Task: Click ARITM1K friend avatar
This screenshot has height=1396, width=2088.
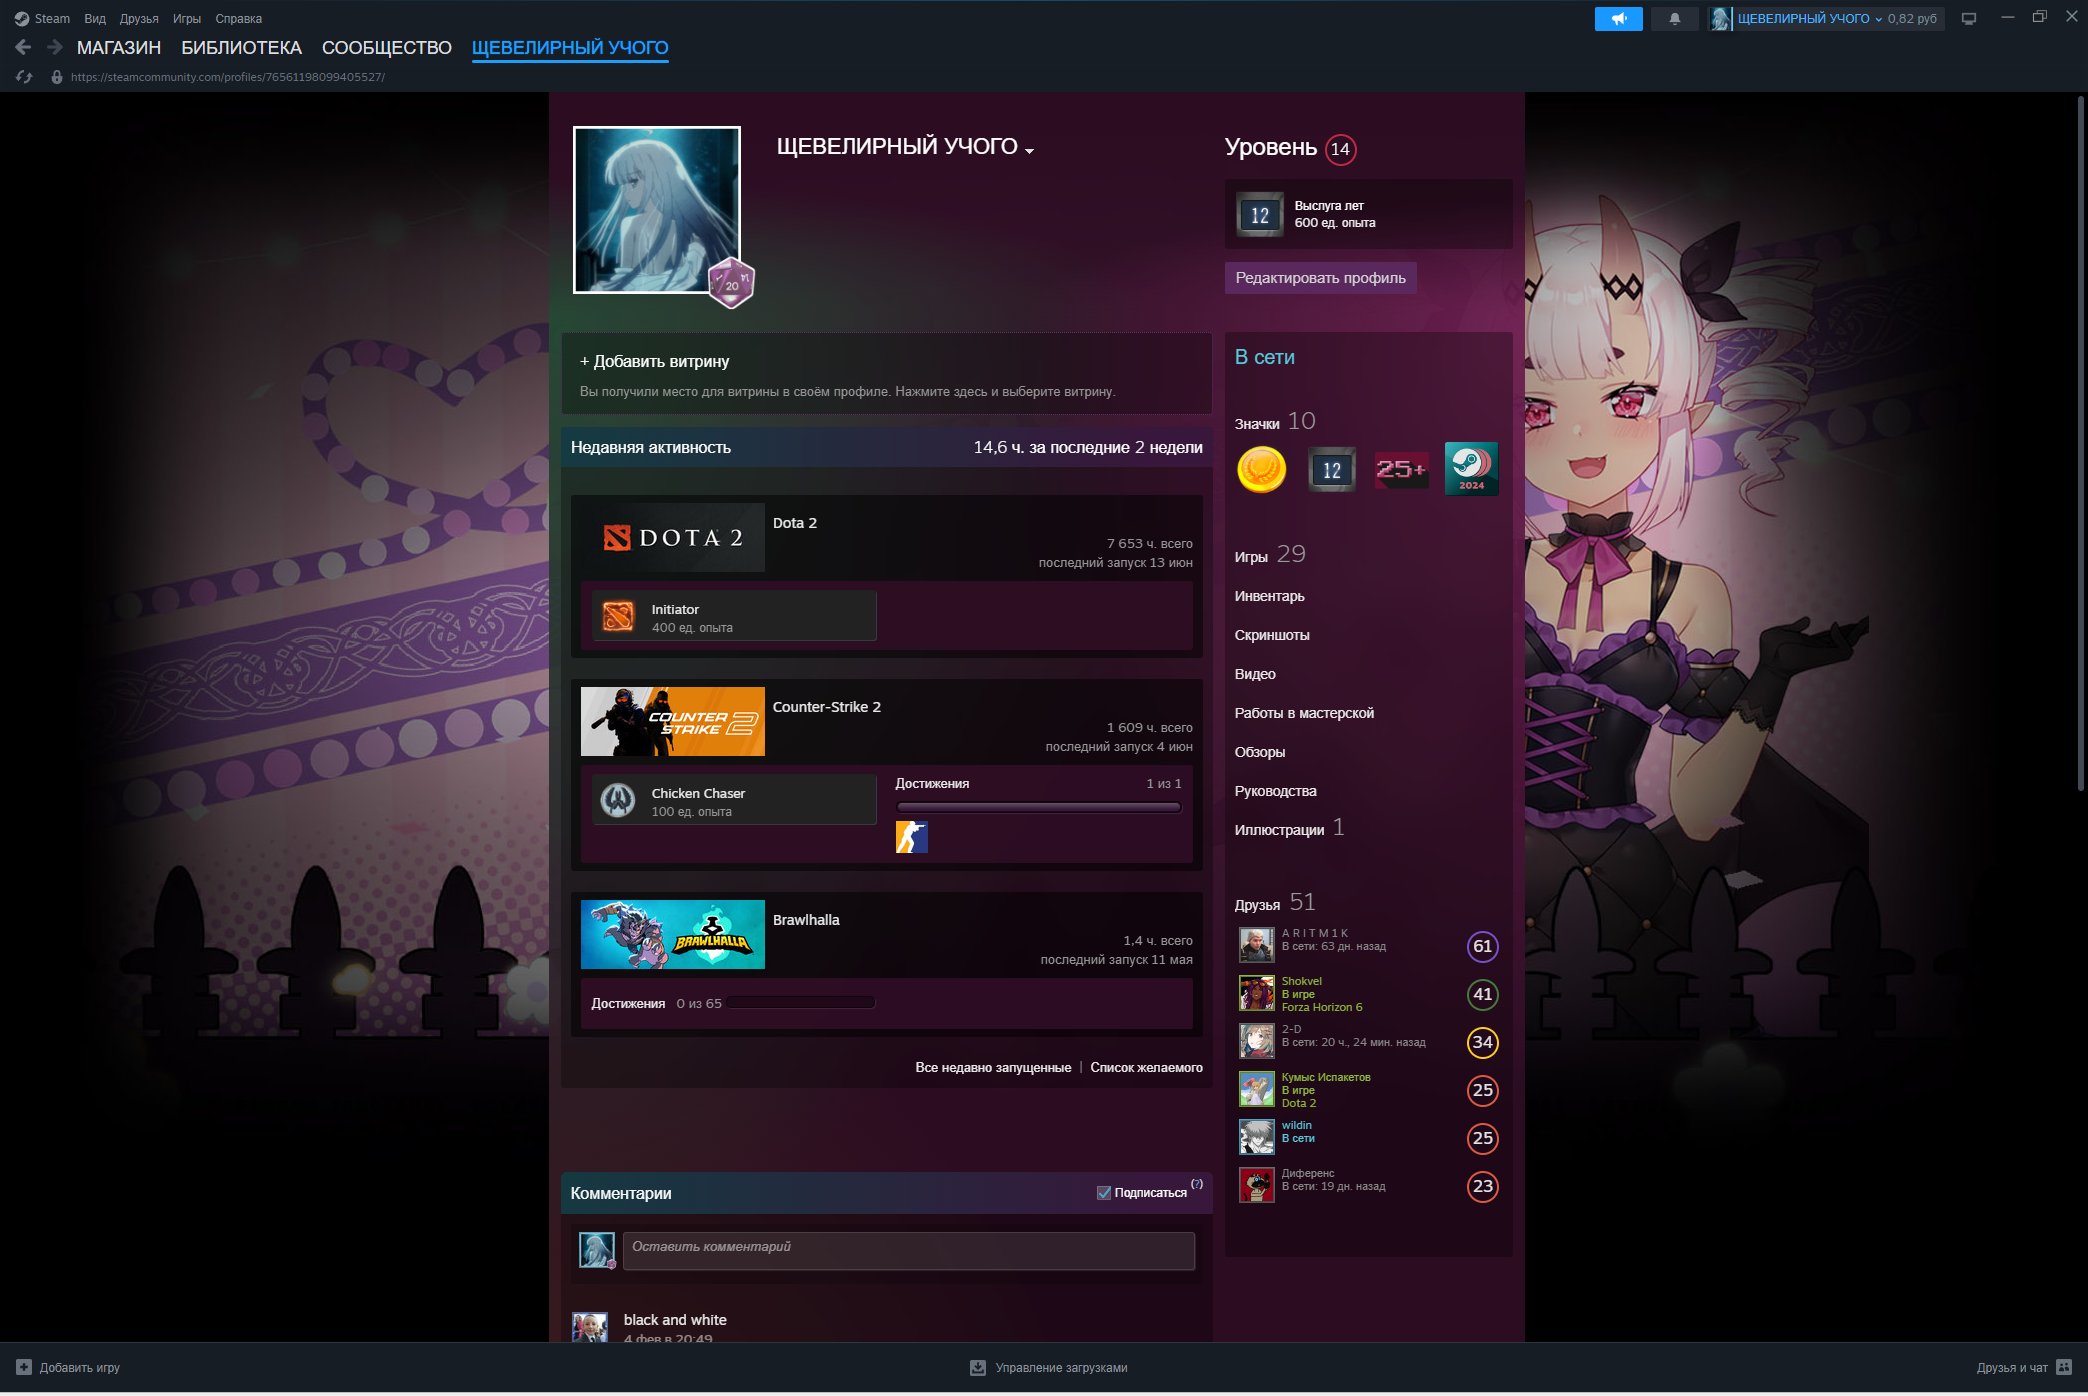Action: click(1257, 945)
